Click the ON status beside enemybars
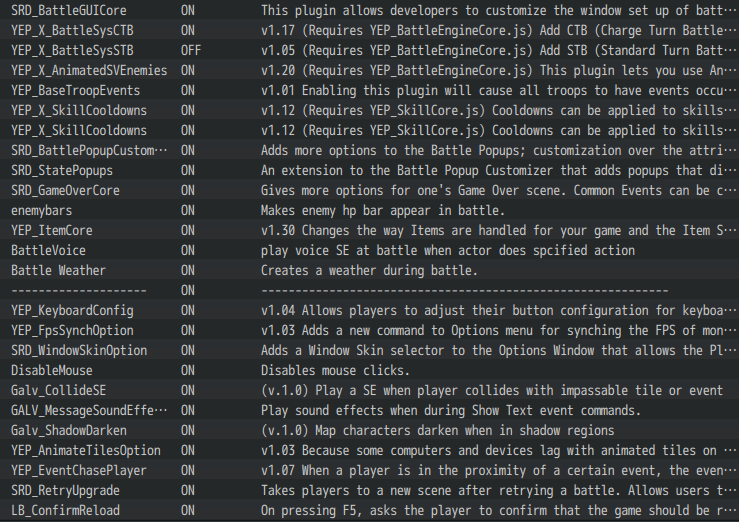This screenshot has height=522, width=739. (188, 210)
